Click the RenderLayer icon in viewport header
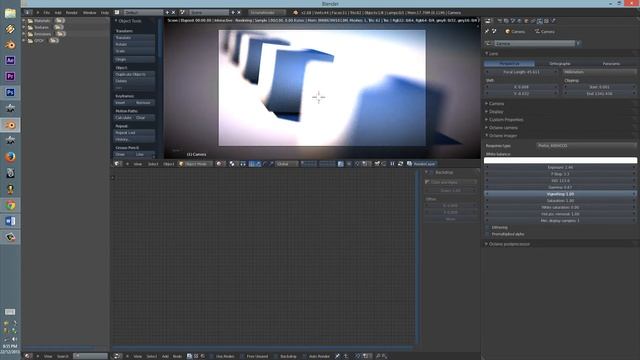This screenshot has height=360, width=640. [x=409, y=164]
